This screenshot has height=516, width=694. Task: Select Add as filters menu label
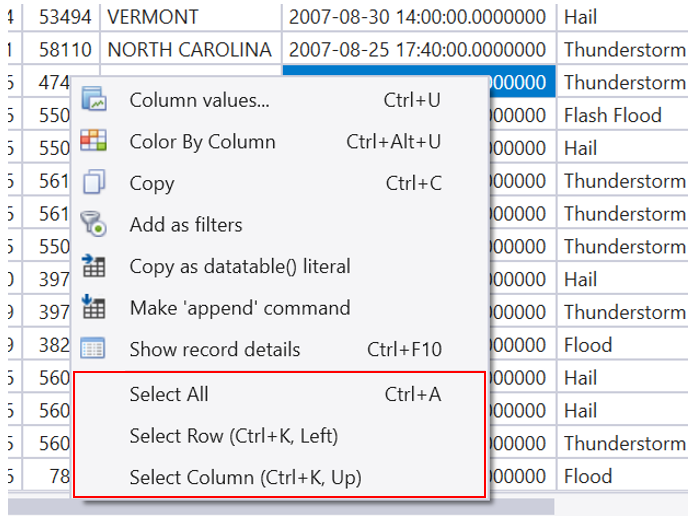186,225
